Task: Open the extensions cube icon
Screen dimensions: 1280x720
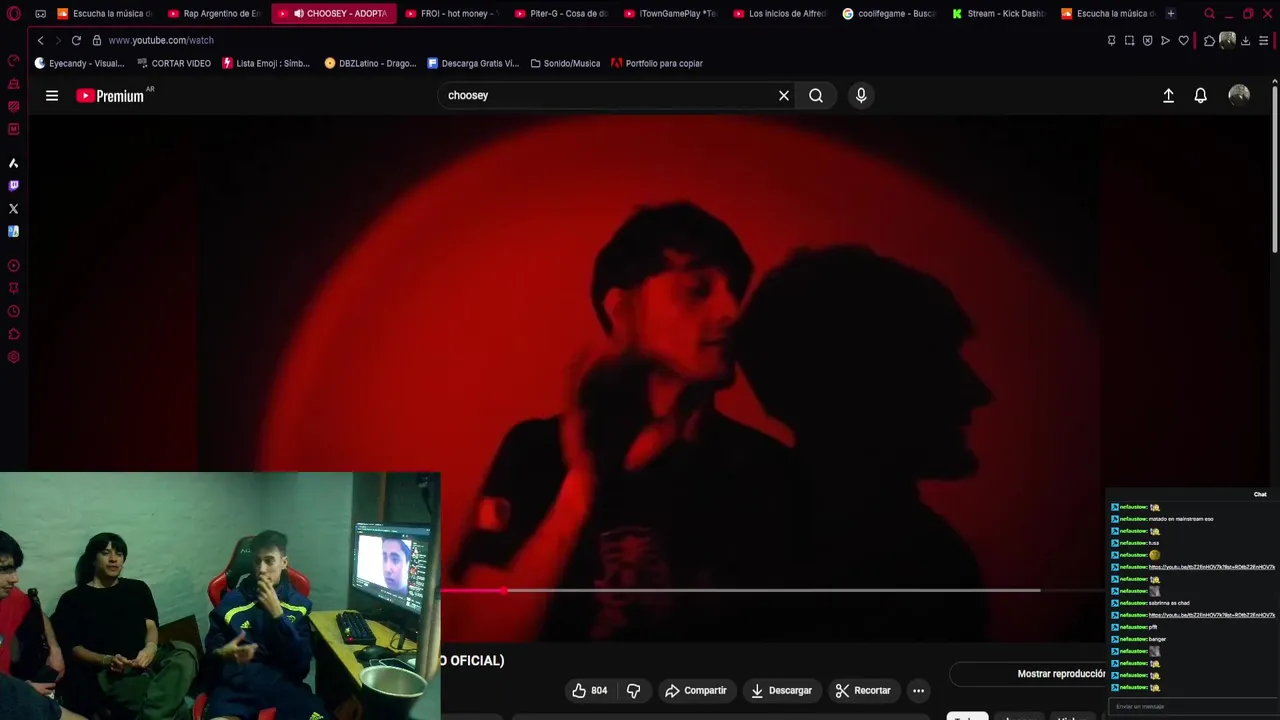Action: [x=1209, y=41]
